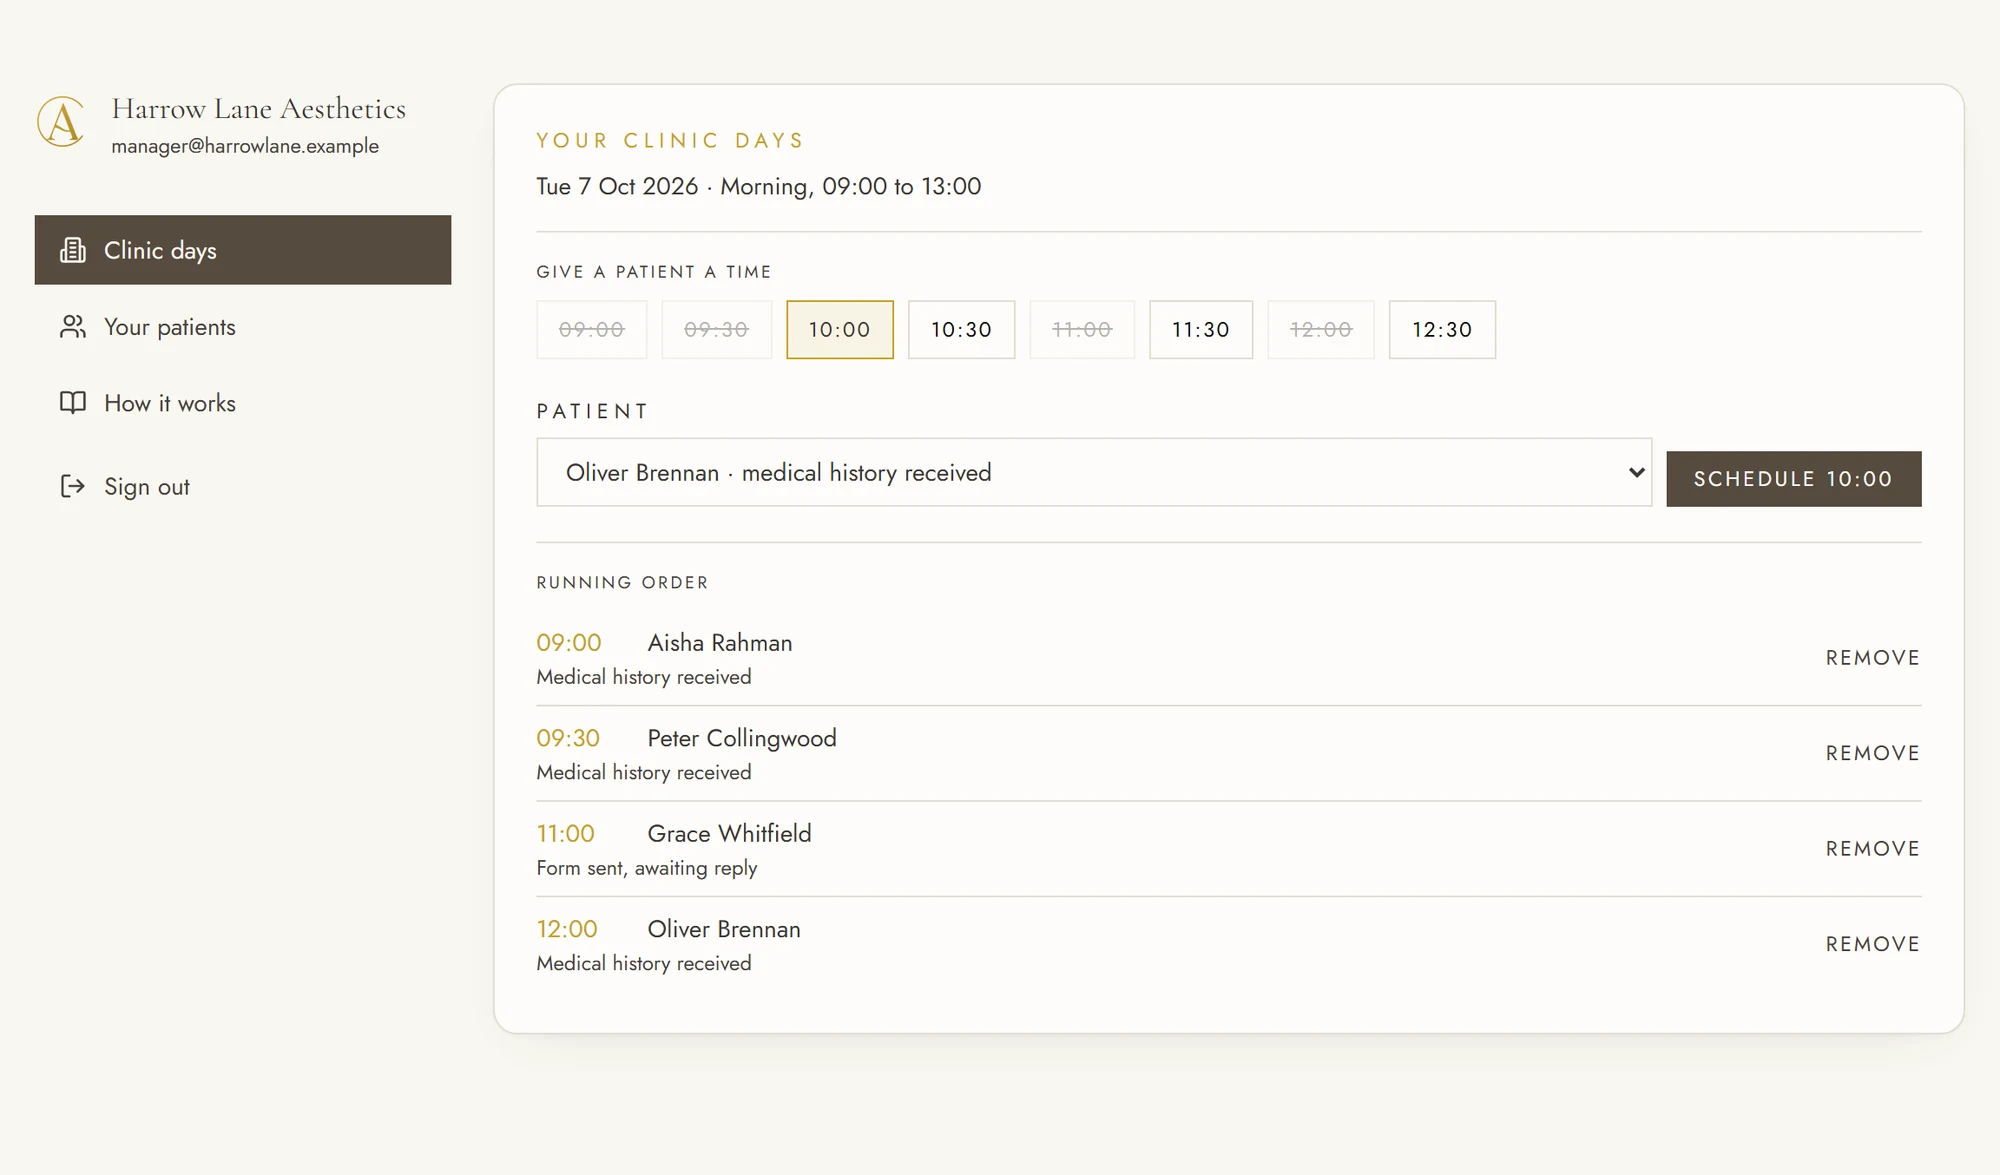This screenshot has width=2000, height=1175.
Task: Click the 'Harrow Lane Aesthetics' title
Action: click(x=259, y=108)
